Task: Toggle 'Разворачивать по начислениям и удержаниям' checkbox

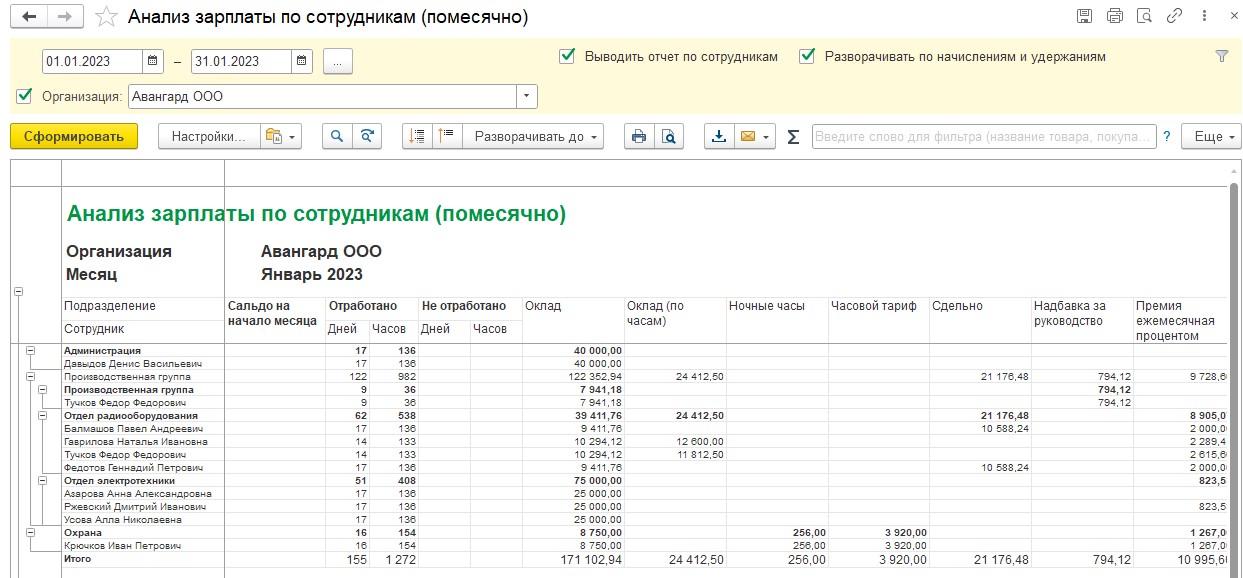Action: pos(807,57)
